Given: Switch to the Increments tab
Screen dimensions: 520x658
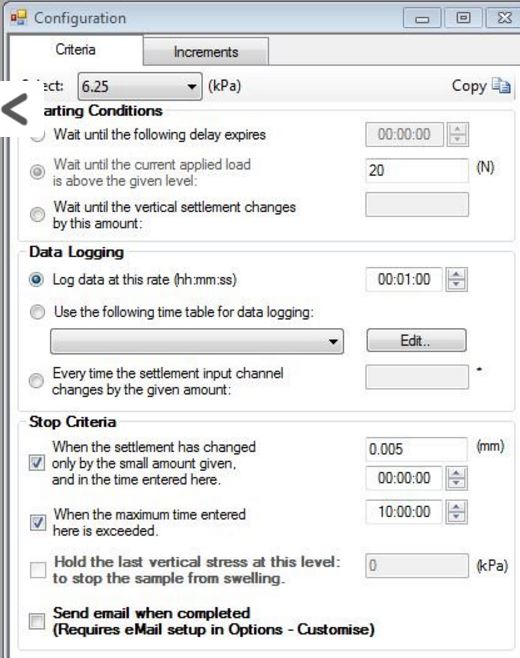Looking at the screenshot, I should pyautogui.click(x=206, y=52).
